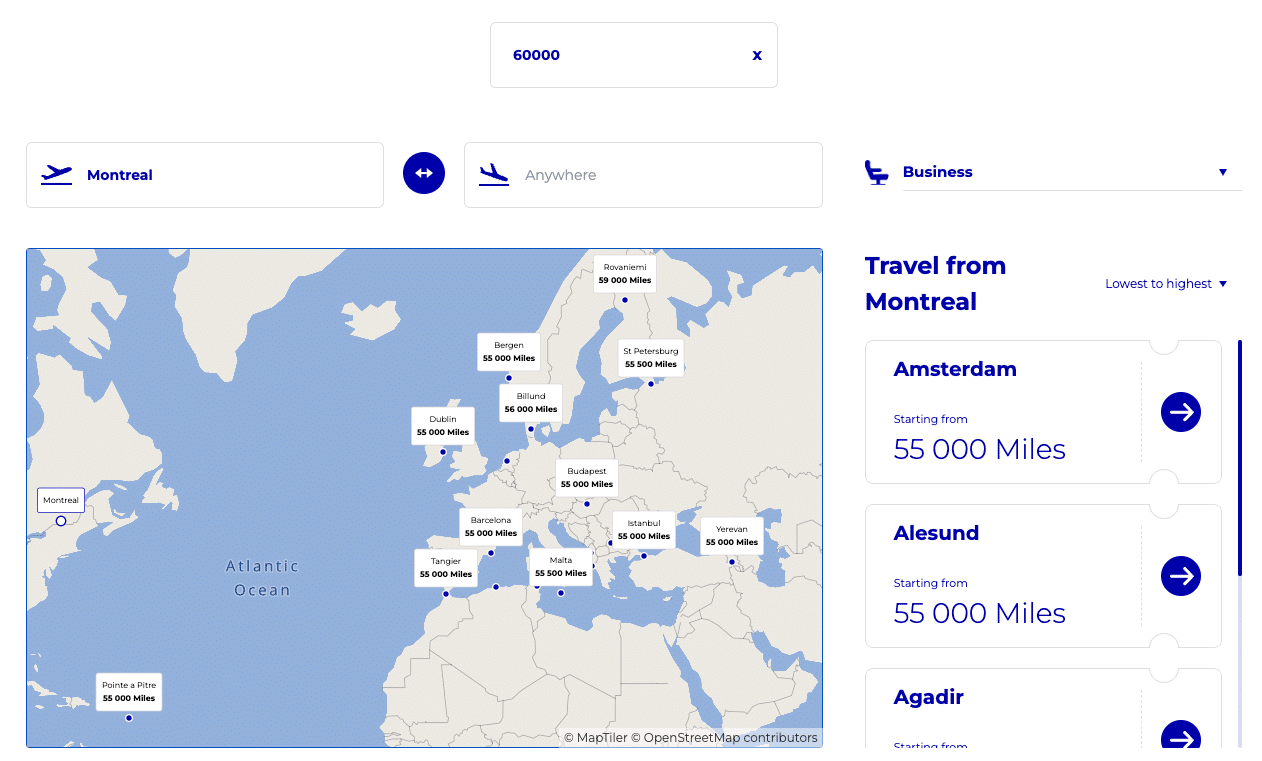1262x761 pixels.
Task: Click the Montreal origin input field
Action: pyautogui.click(x=230, y=175)
